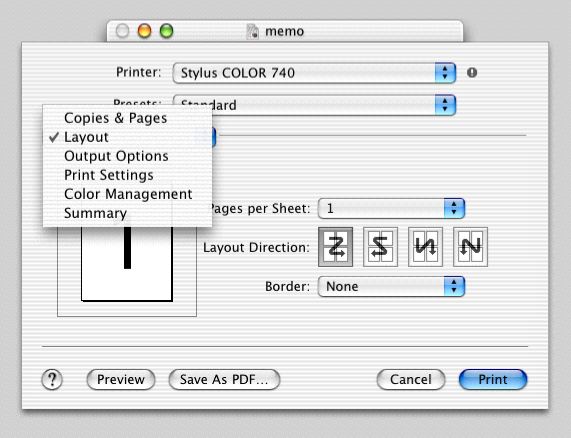Expand the Border dropdown set to None

(391, 287)
